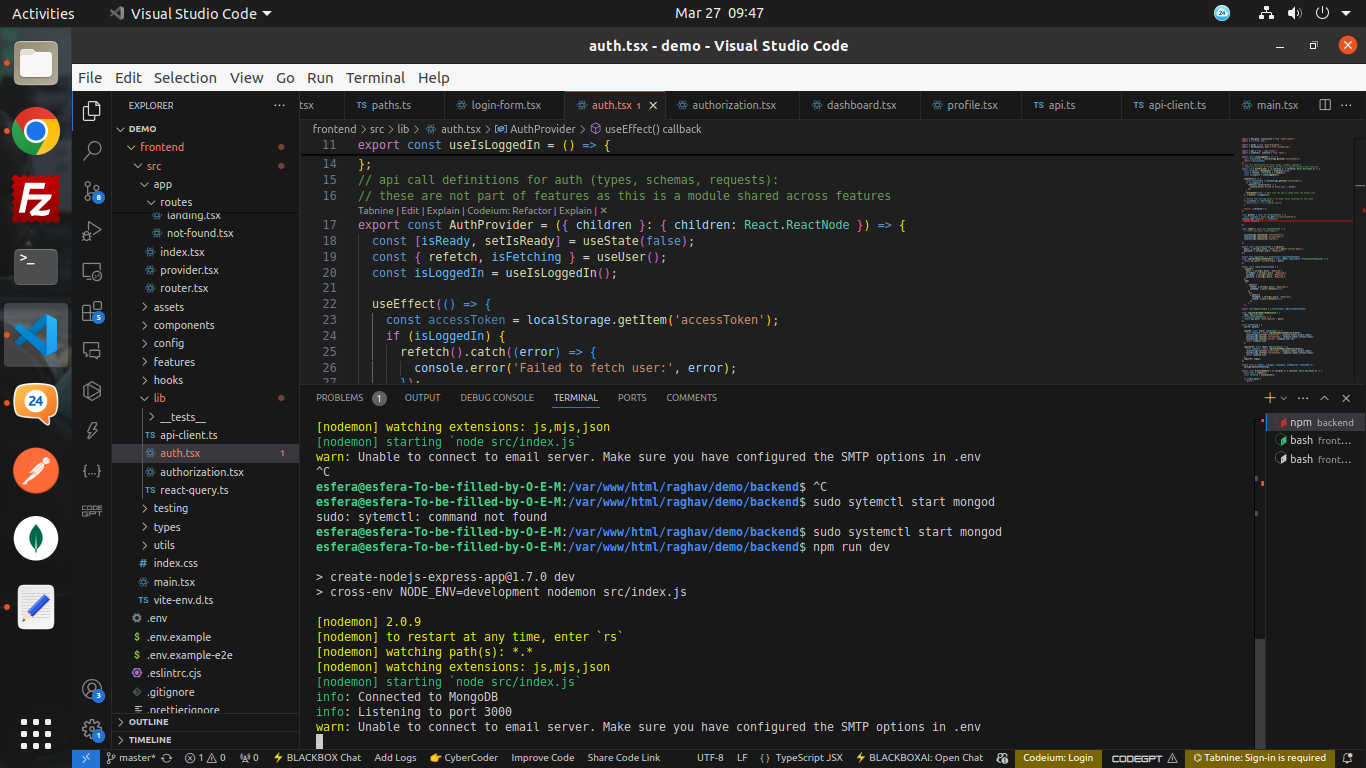Switch to the OUTPUT panel tab
The image size is (1366, 768).
pyautogui.click(x=422, y=398)
